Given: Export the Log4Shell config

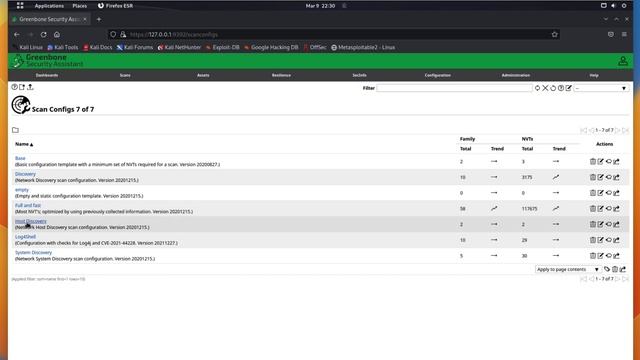Looking at the screenshot, I should pos(616,240).
